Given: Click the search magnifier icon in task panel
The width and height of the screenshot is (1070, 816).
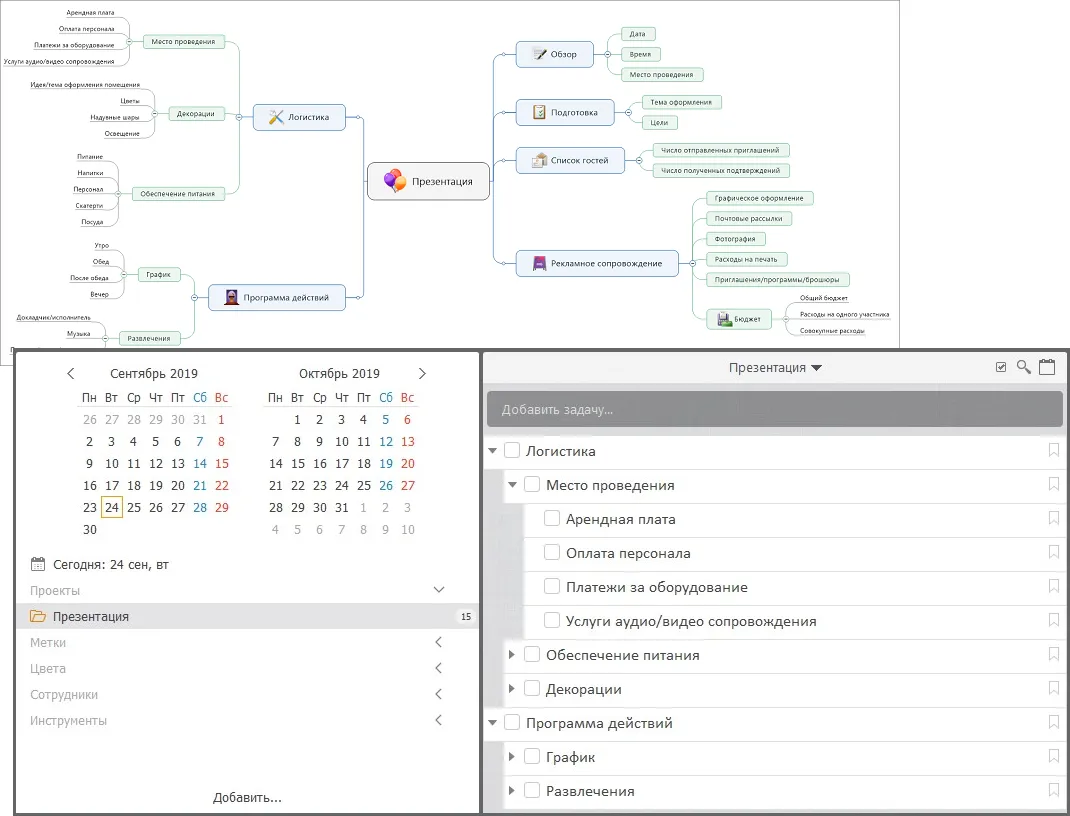Looking at the screenshot, I should (x=1023, y=367).
